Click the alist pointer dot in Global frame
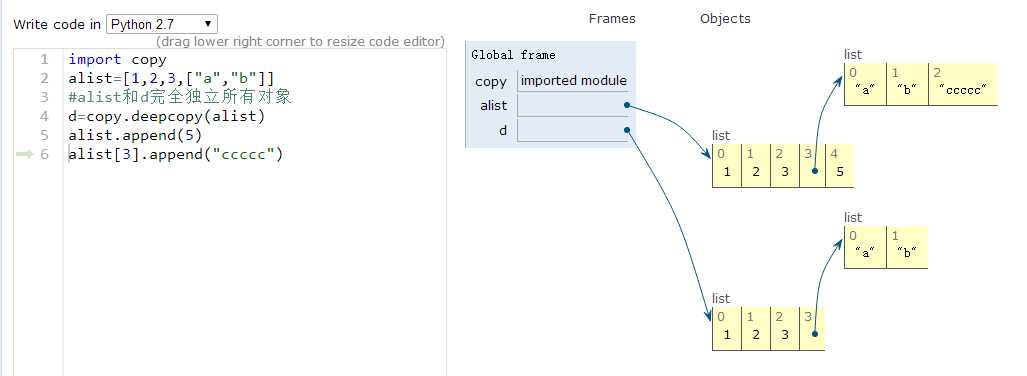Viewport: 1027px width, 376px height. 627,105
